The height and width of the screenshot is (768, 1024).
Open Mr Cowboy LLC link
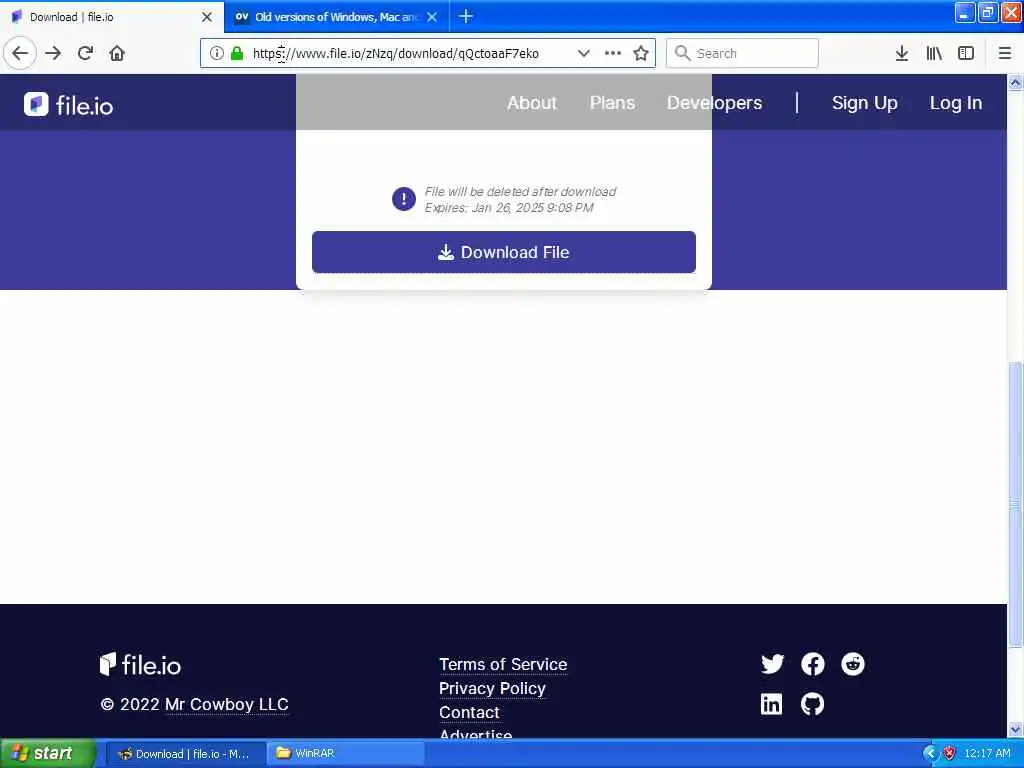point(227,704)
